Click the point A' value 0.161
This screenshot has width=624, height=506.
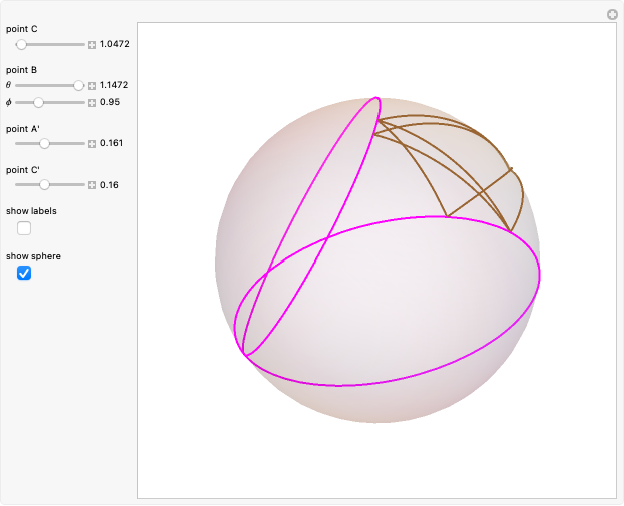click(x=111, y=143)
